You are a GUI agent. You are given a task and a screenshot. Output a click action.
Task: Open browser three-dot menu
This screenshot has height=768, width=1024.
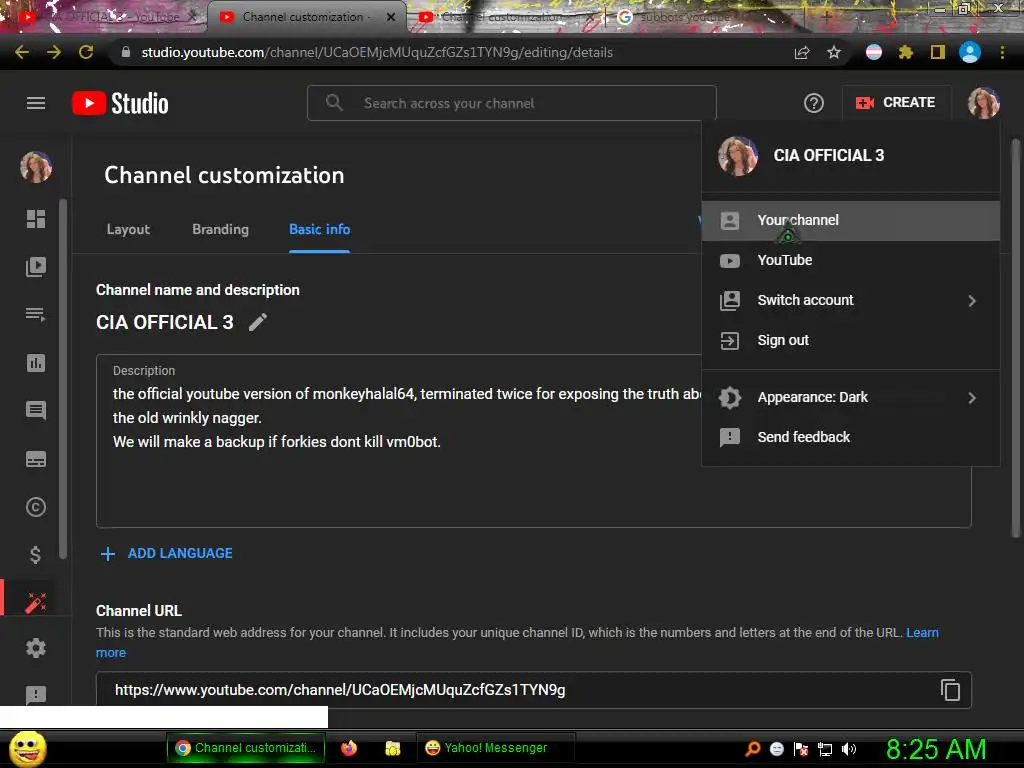click(1002, 52)
